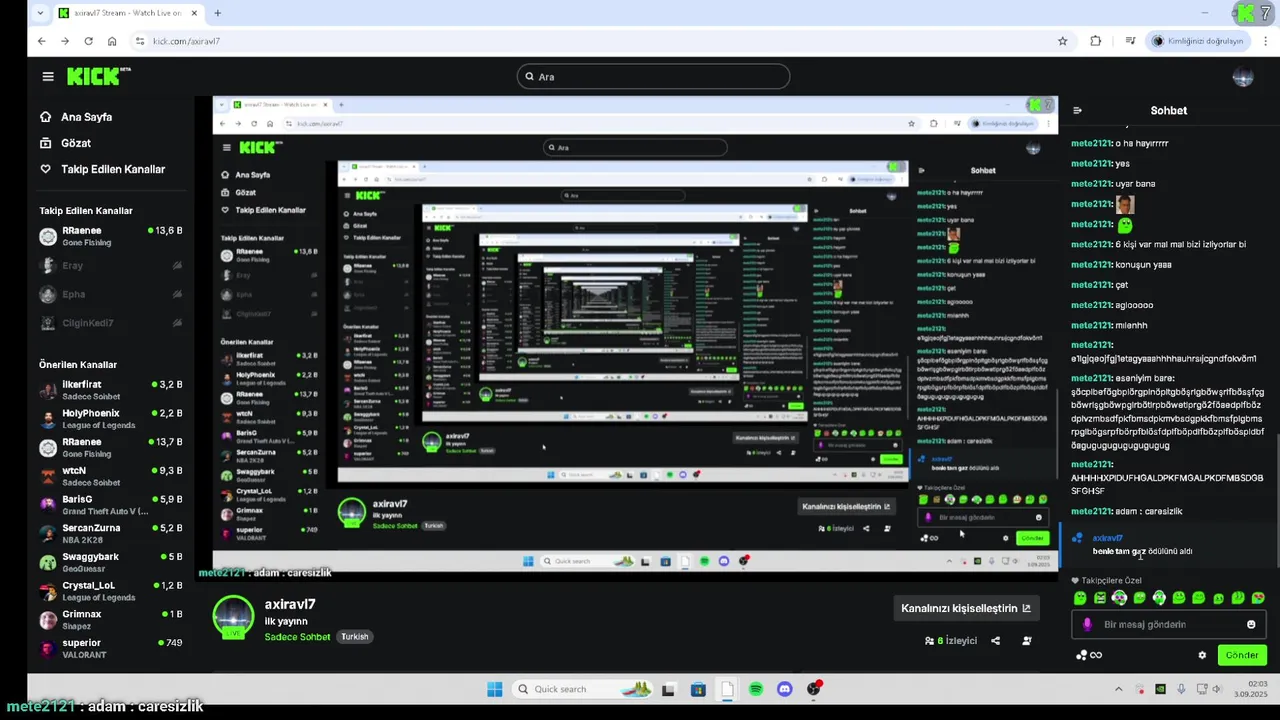Open HolyPhoenix League of Legends channel

click(x=110, y=419)
